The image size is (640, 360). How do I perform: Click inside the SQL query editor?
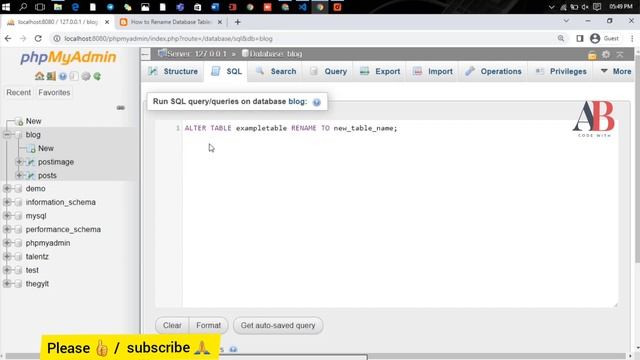click(x=399, y=213)
